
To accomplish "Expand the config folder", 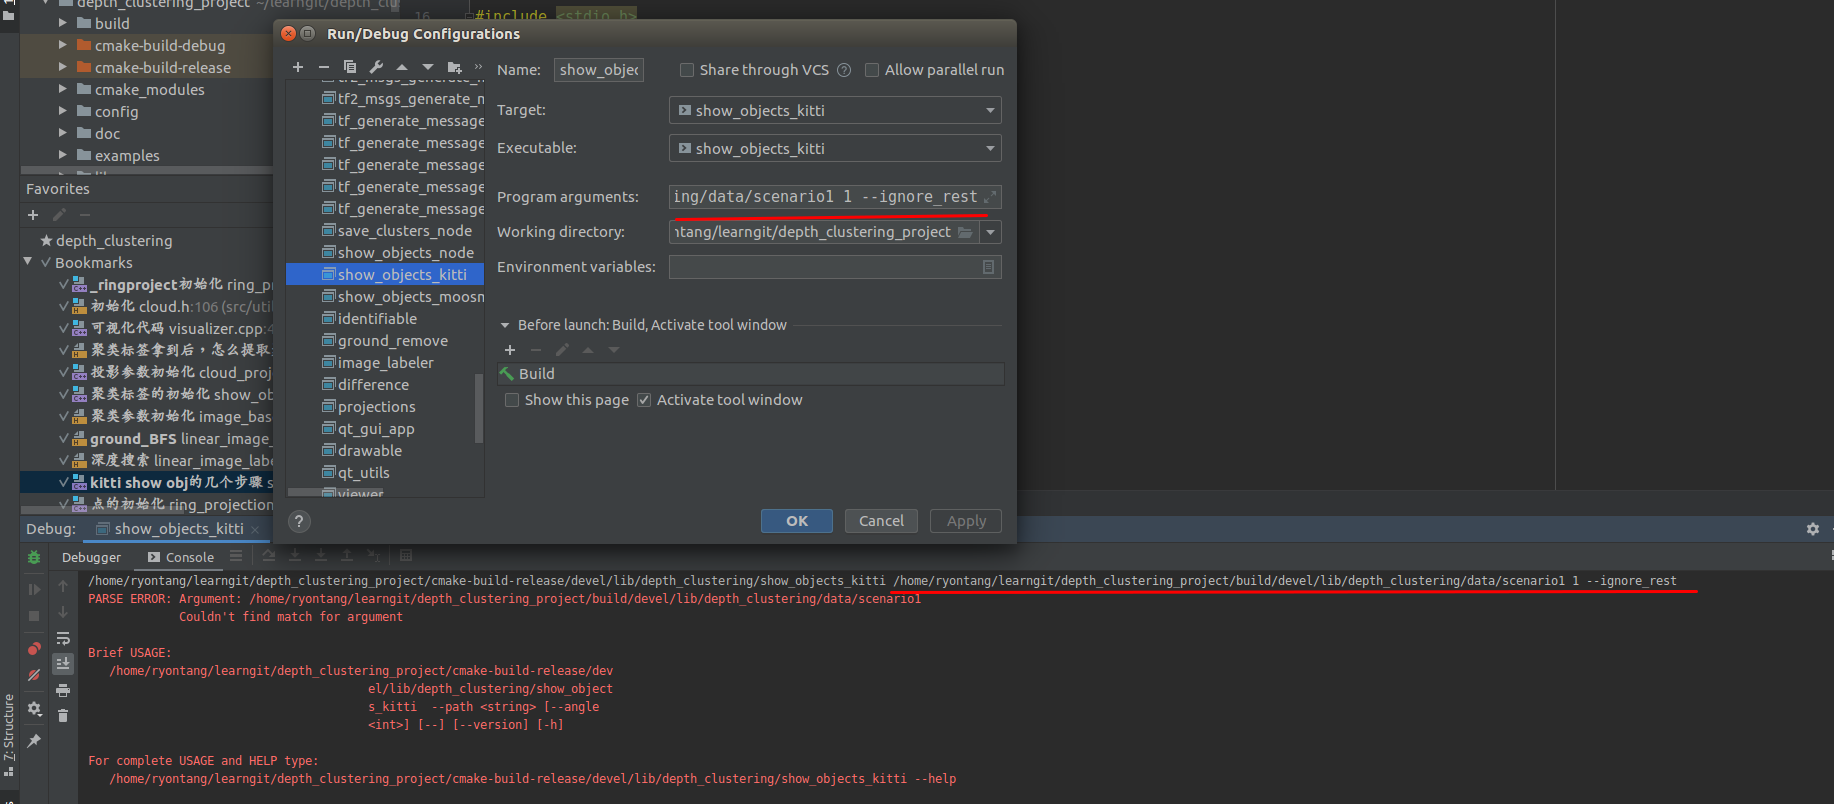I will [x=63, y=111].
